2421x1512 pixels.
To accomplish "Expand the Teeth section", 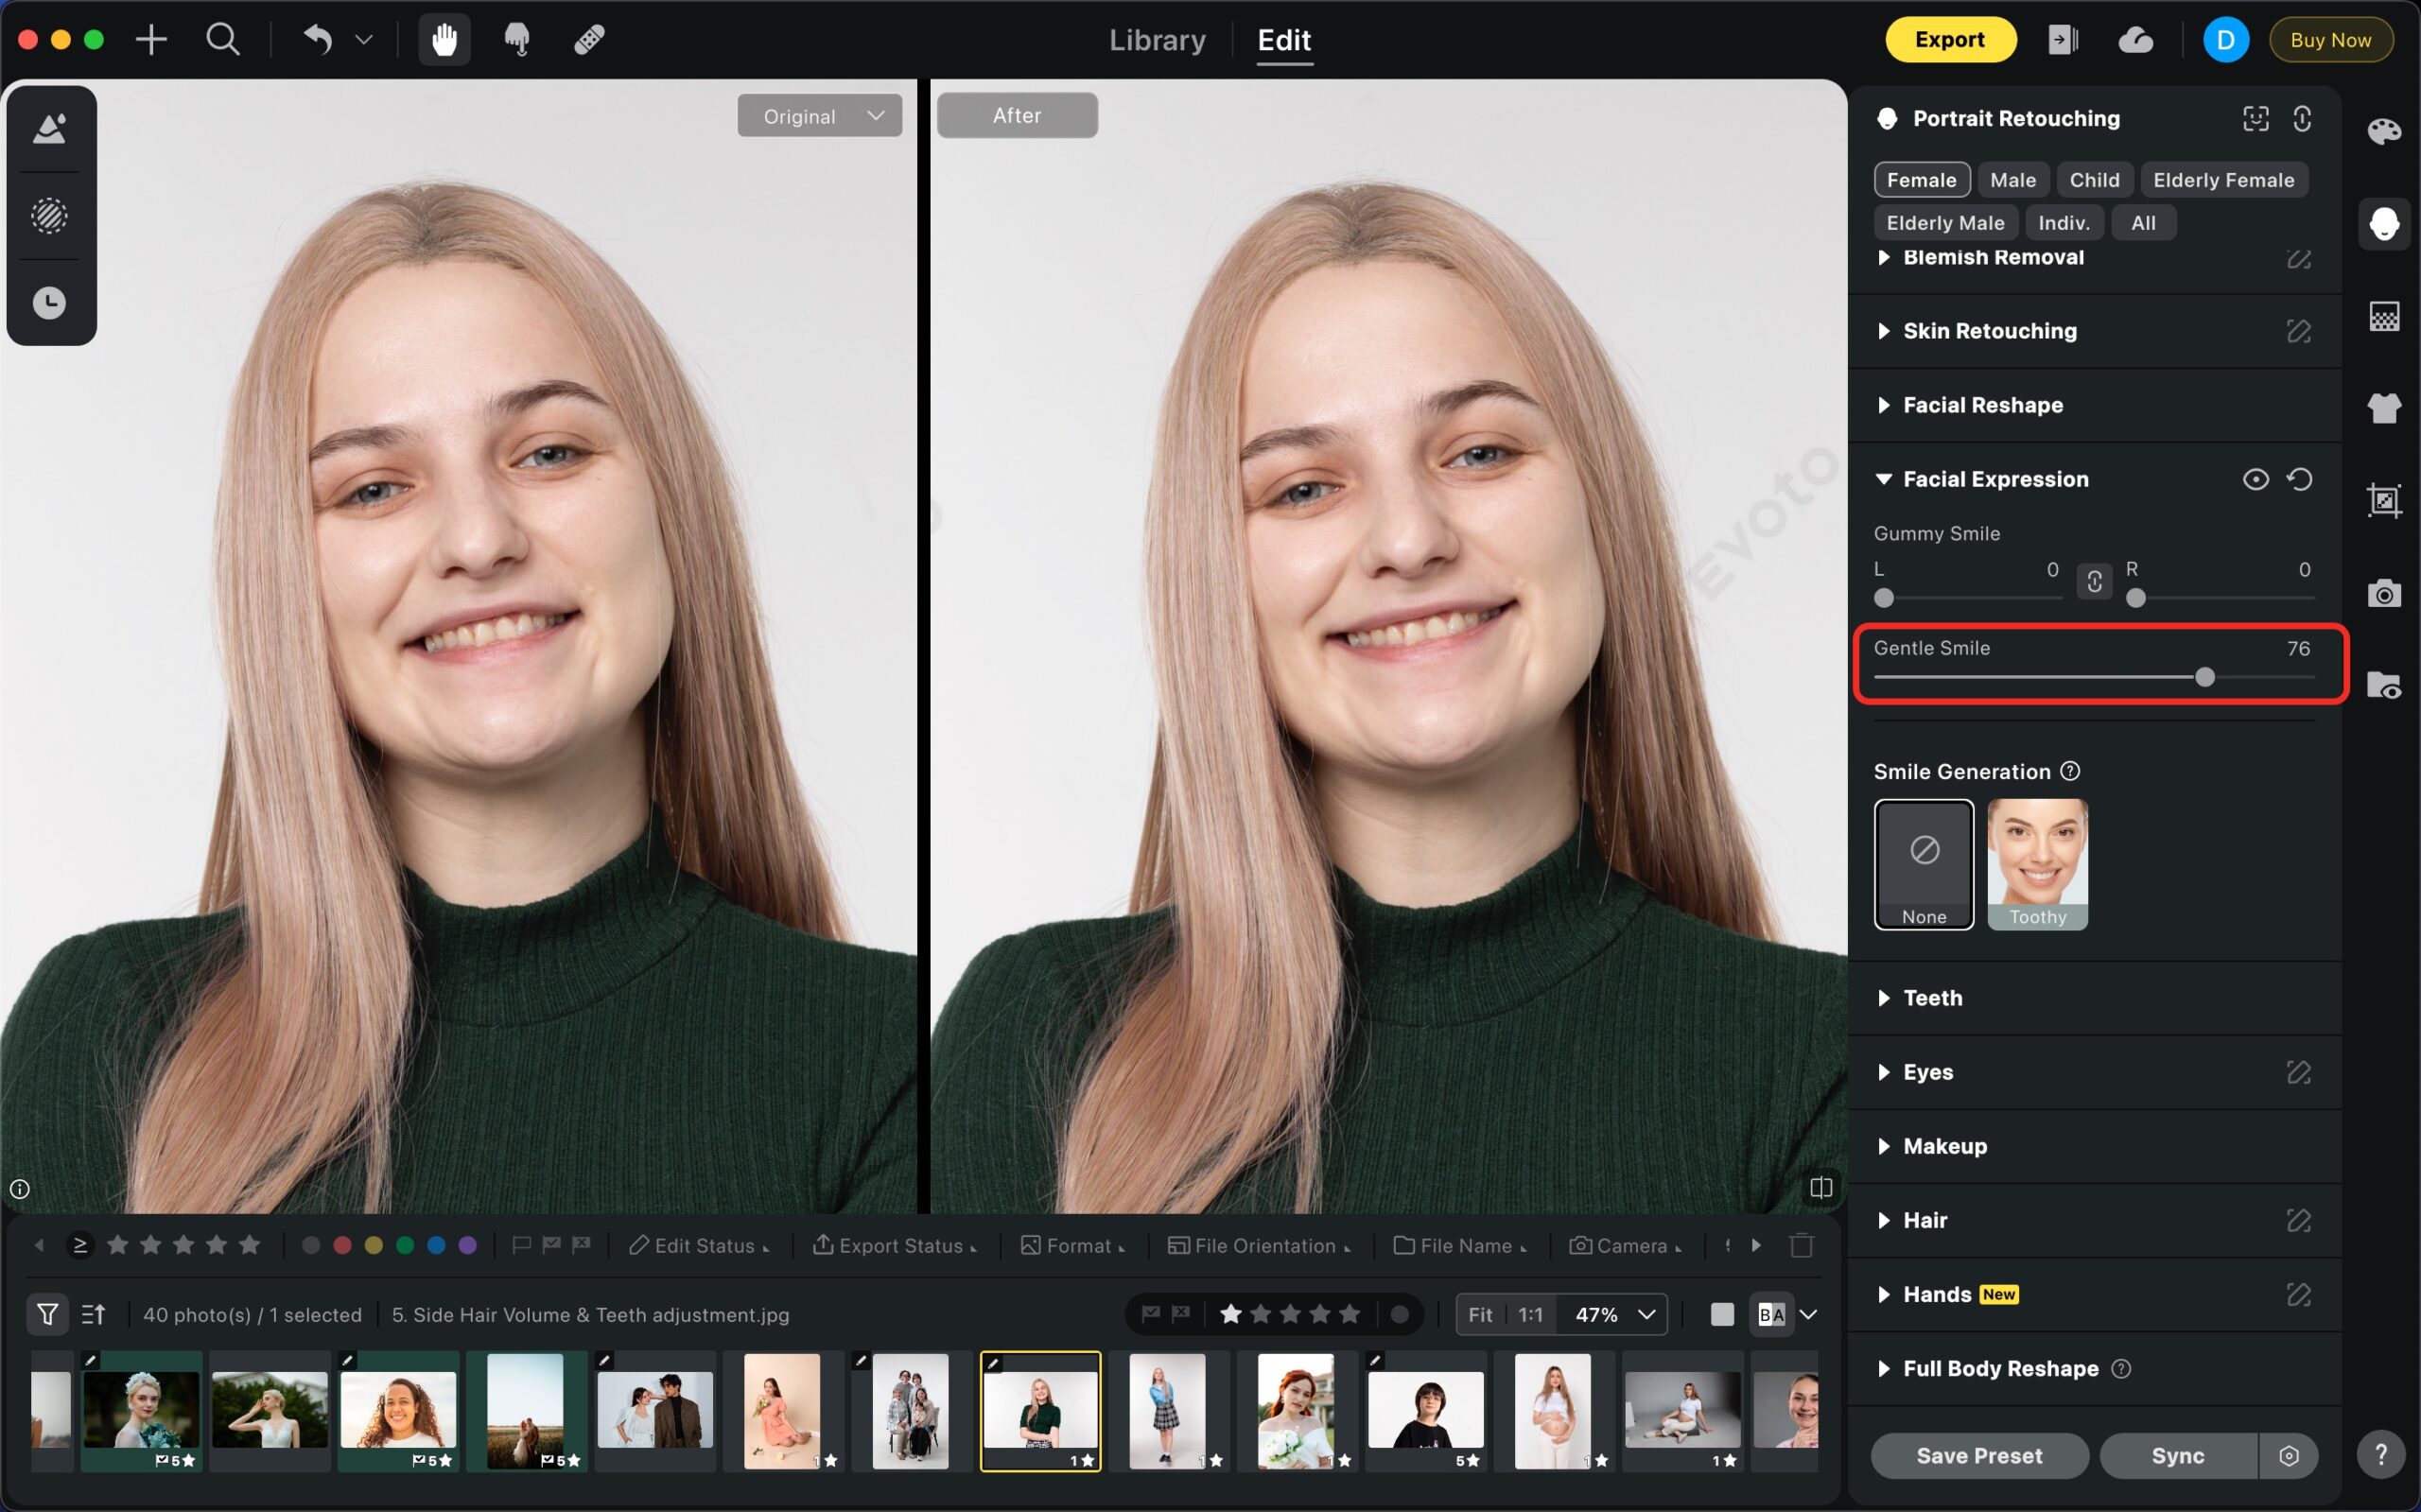I will pos(1932,997).
